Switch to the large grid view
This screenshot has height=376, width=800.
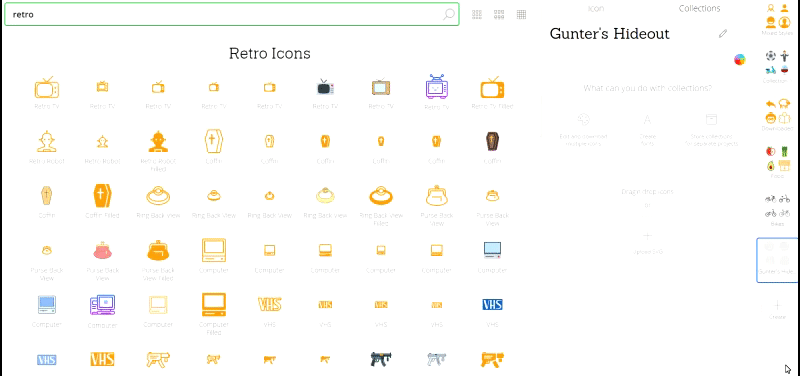pos(477,14)
